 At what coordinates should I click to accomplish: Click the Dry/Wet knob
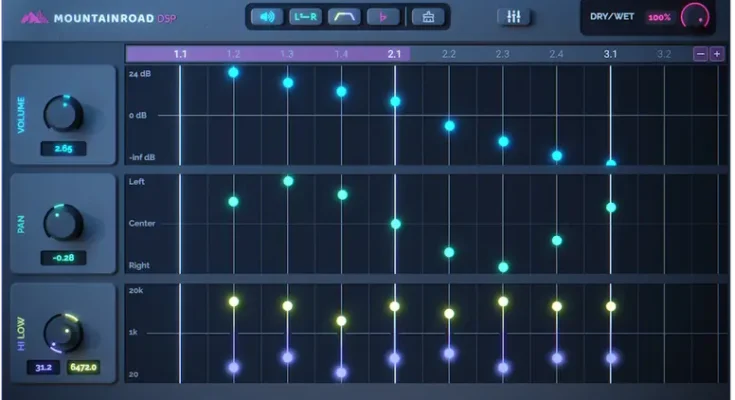(x=694, y=17)
